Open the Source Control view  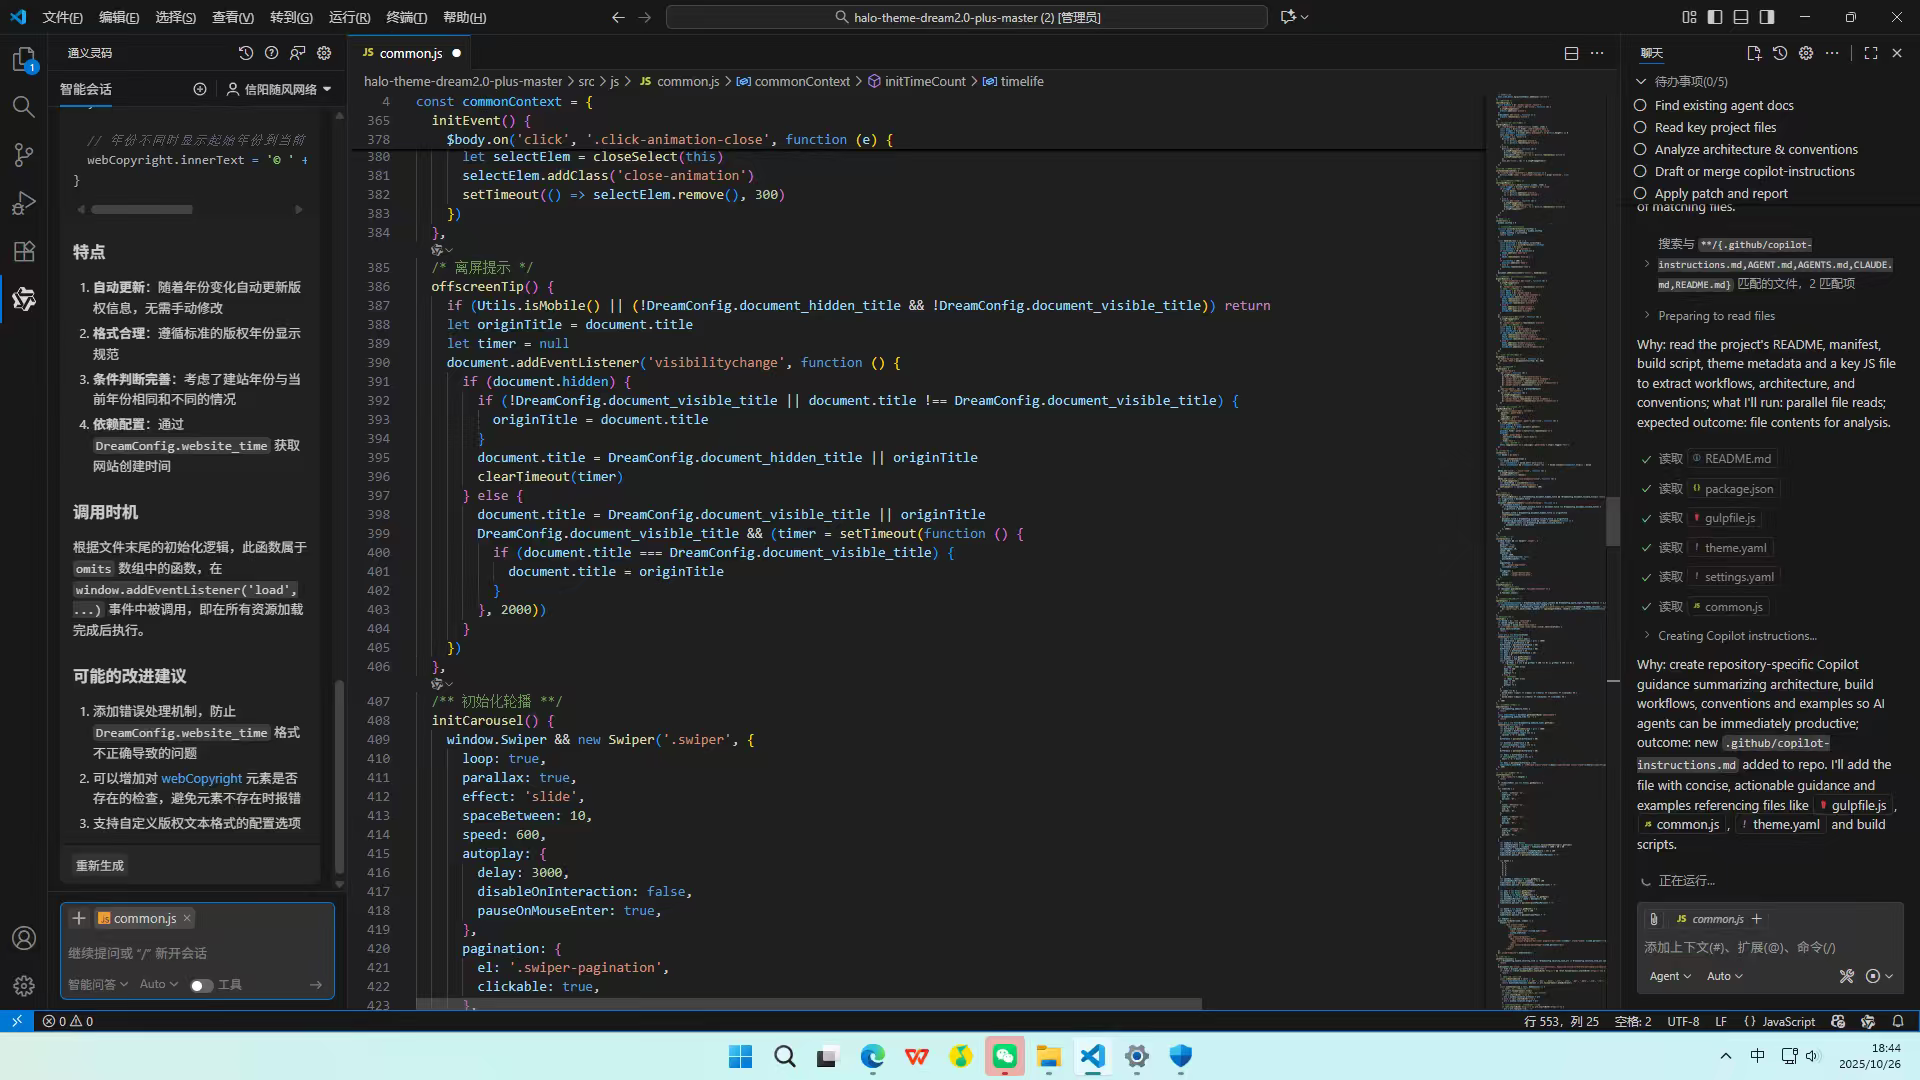pos(24,155)
